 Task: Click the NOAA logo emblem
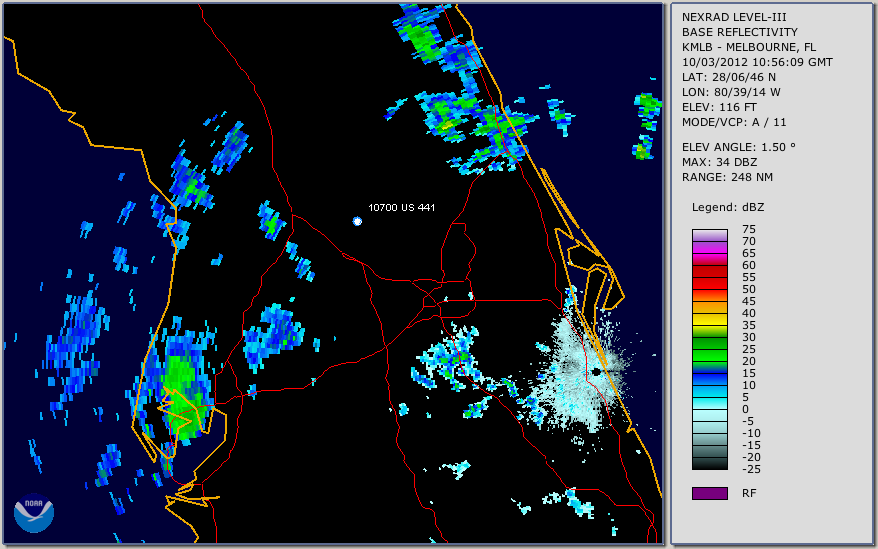click(x=34, y=513)
